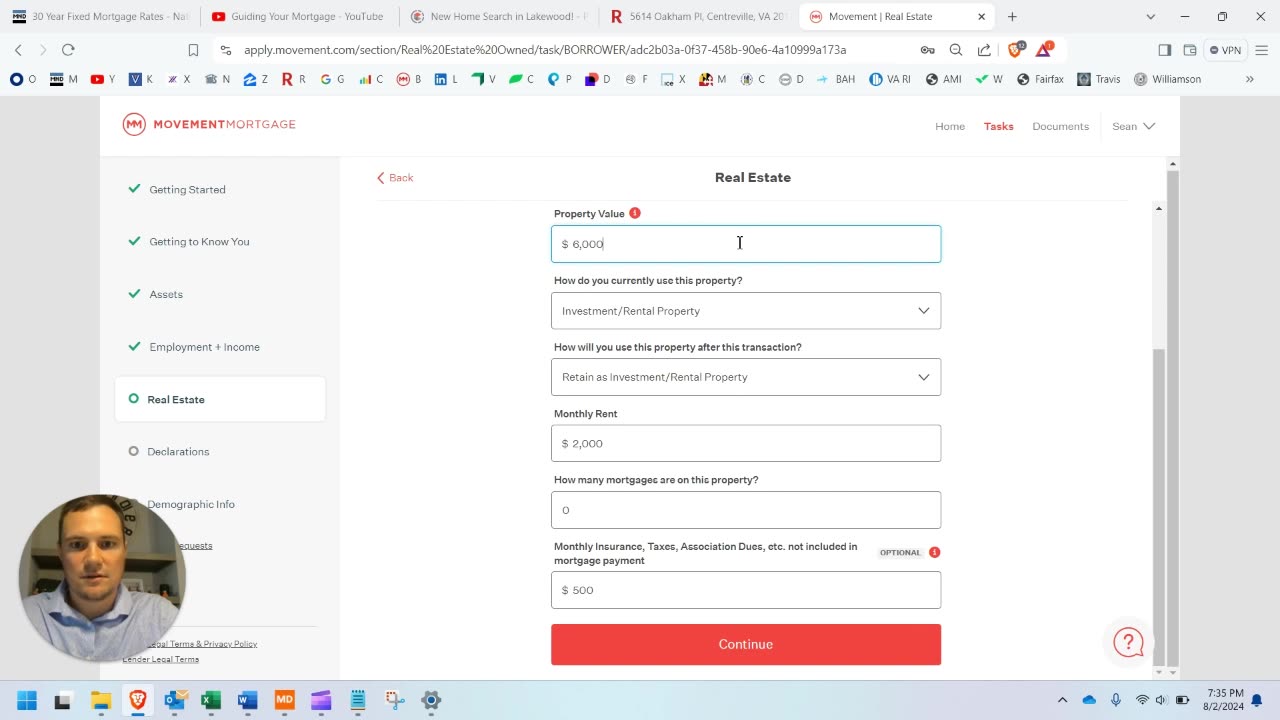Show more bookmarks with the double chevron

[1250, 79]
